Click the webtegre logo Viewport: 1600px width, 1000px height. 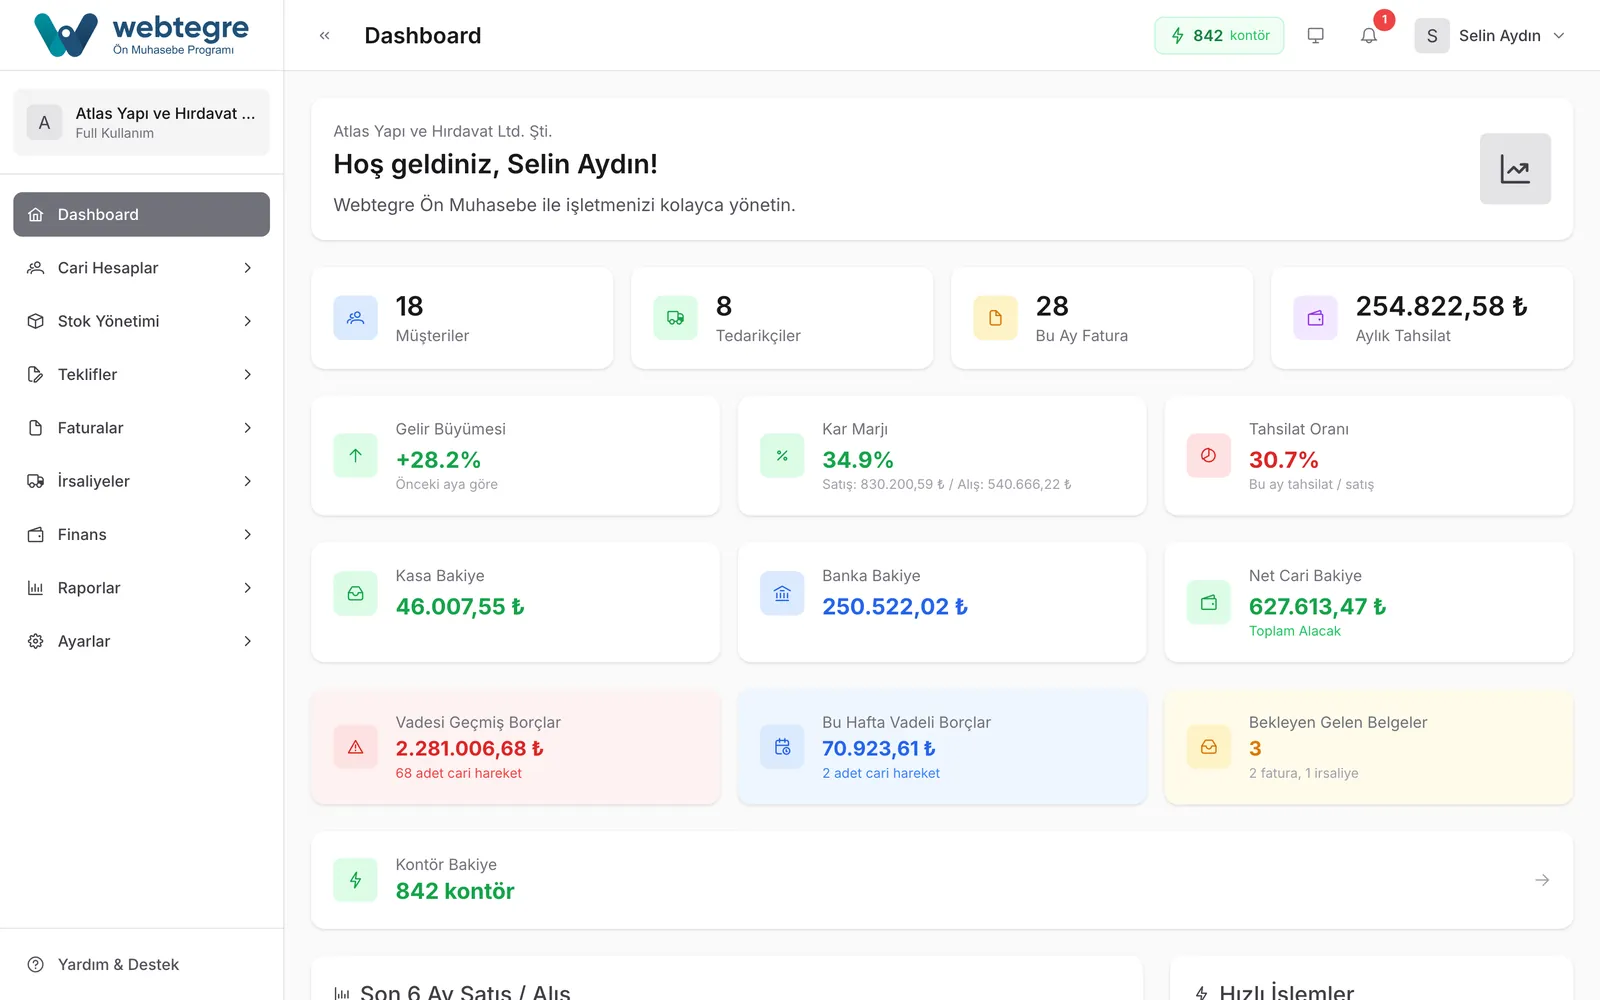pyautogui.click(x=141, y=35)
